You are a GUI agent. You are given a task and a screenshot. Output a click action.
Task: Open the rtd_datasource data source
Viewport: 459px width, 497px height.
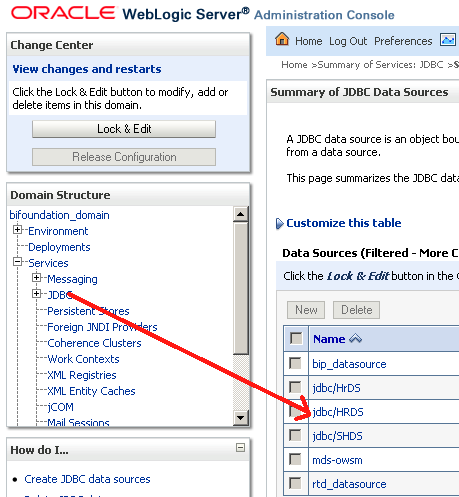[349, 484]
